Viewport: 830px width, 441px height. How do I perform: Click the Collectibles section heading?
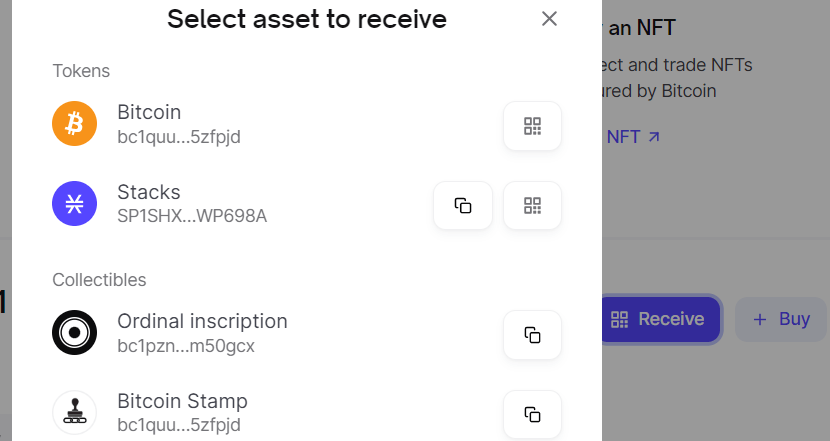99,280
